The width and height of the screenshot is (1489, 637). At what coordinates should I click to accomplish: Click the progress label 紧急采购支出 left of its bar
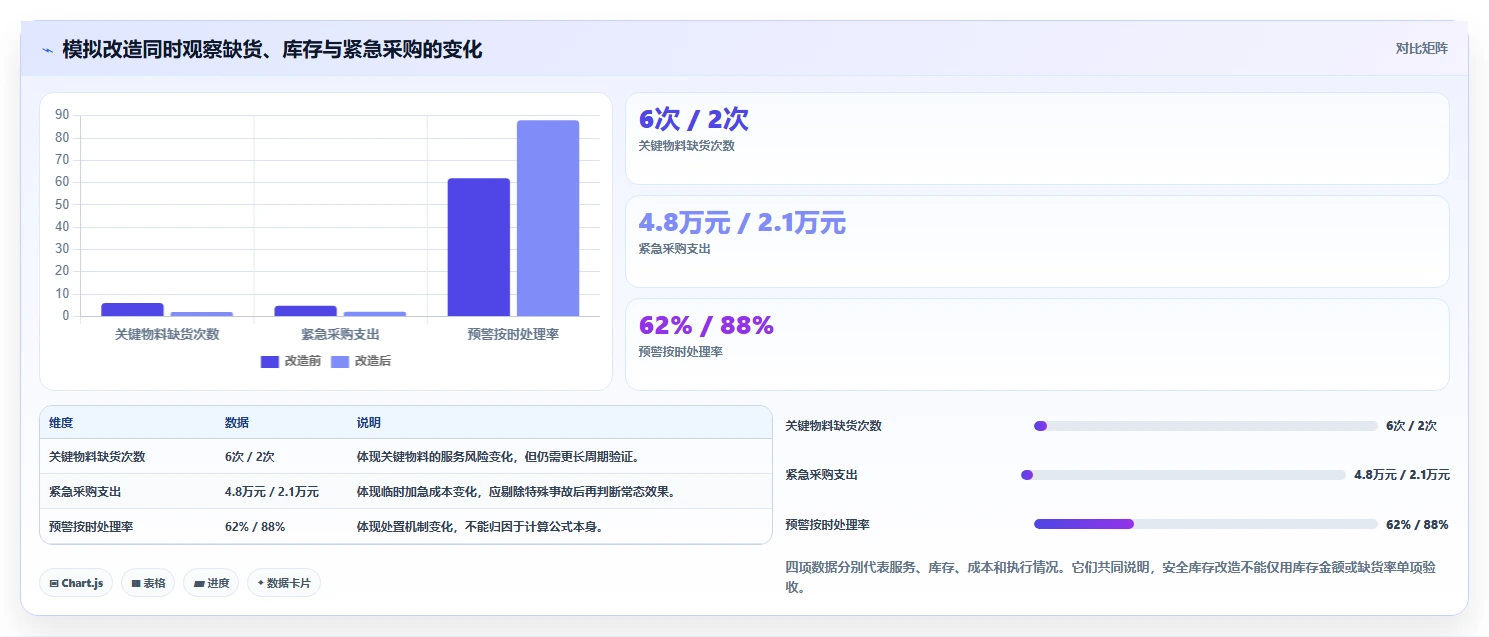pos(822,475)
